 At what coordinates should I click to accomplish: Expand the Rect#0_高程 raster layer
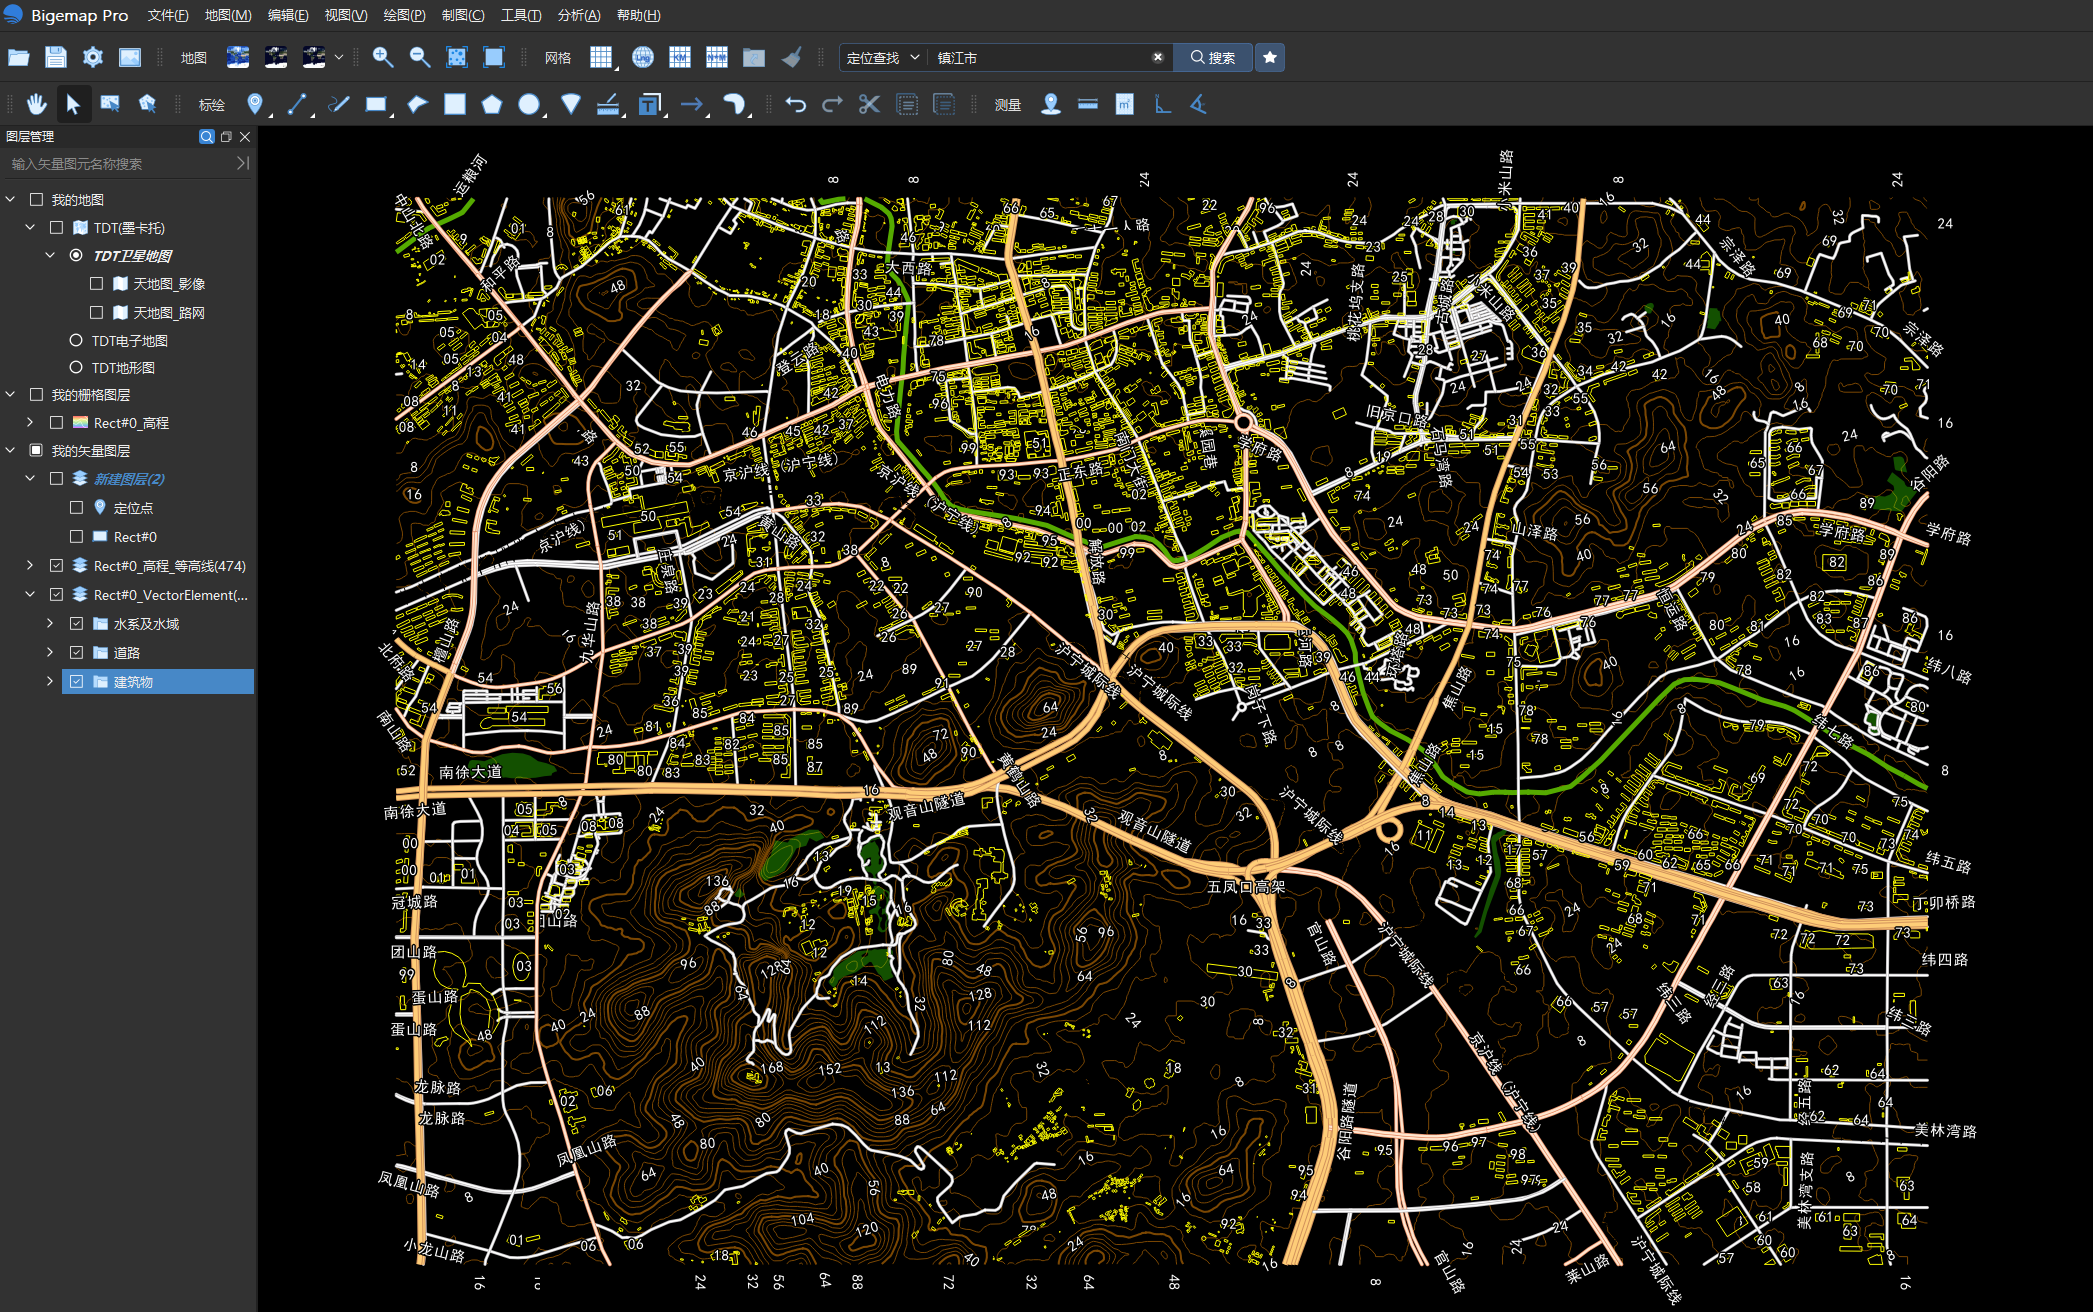coord(30,423)
